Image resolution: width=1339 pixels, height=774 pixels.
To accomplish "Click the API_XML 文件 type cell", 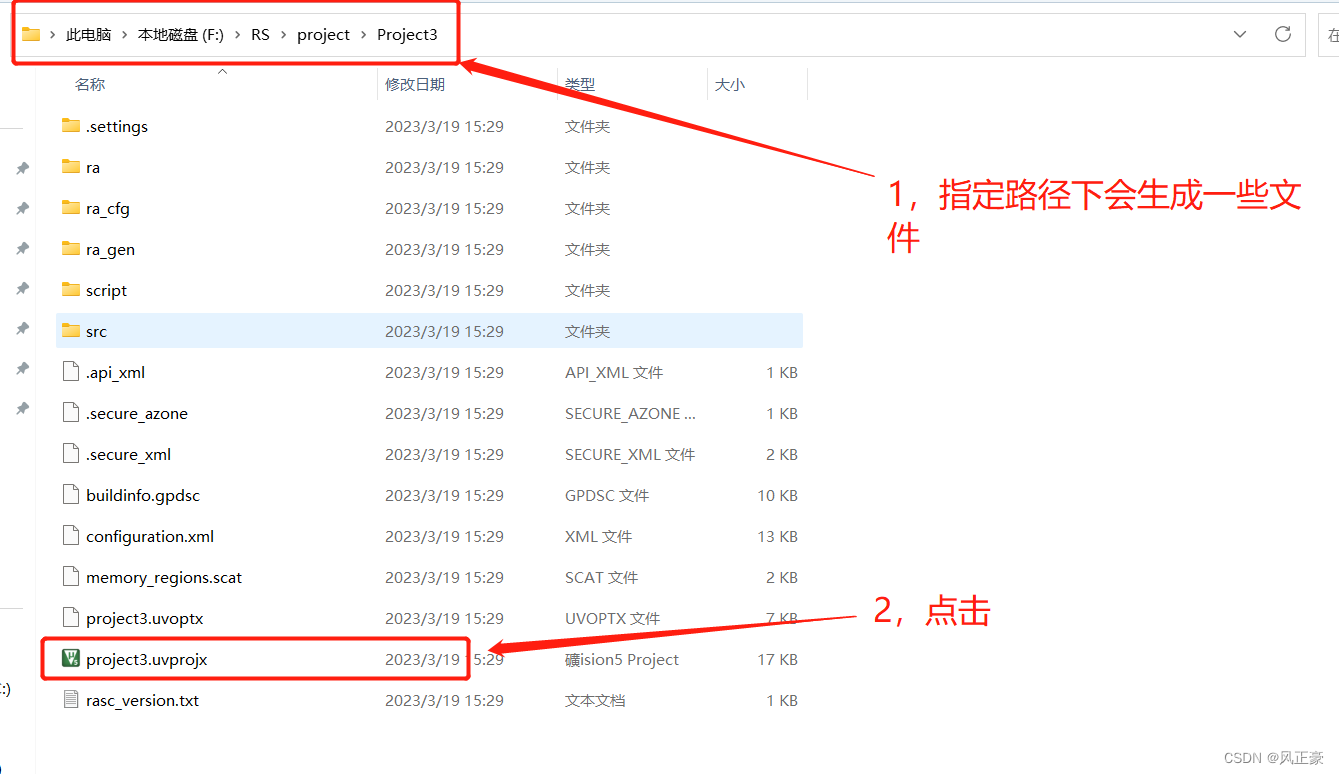I will pyautogui.click(x=614, y=373).
